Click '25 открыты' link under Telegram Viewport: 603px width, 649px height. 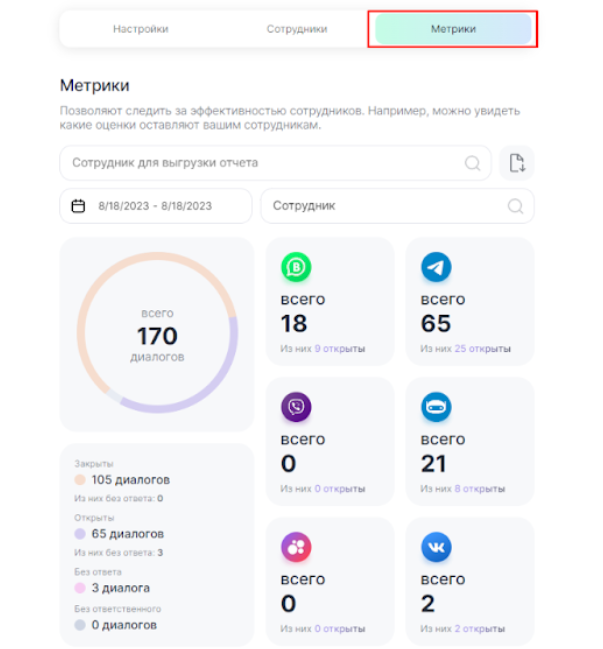(482, 349)
